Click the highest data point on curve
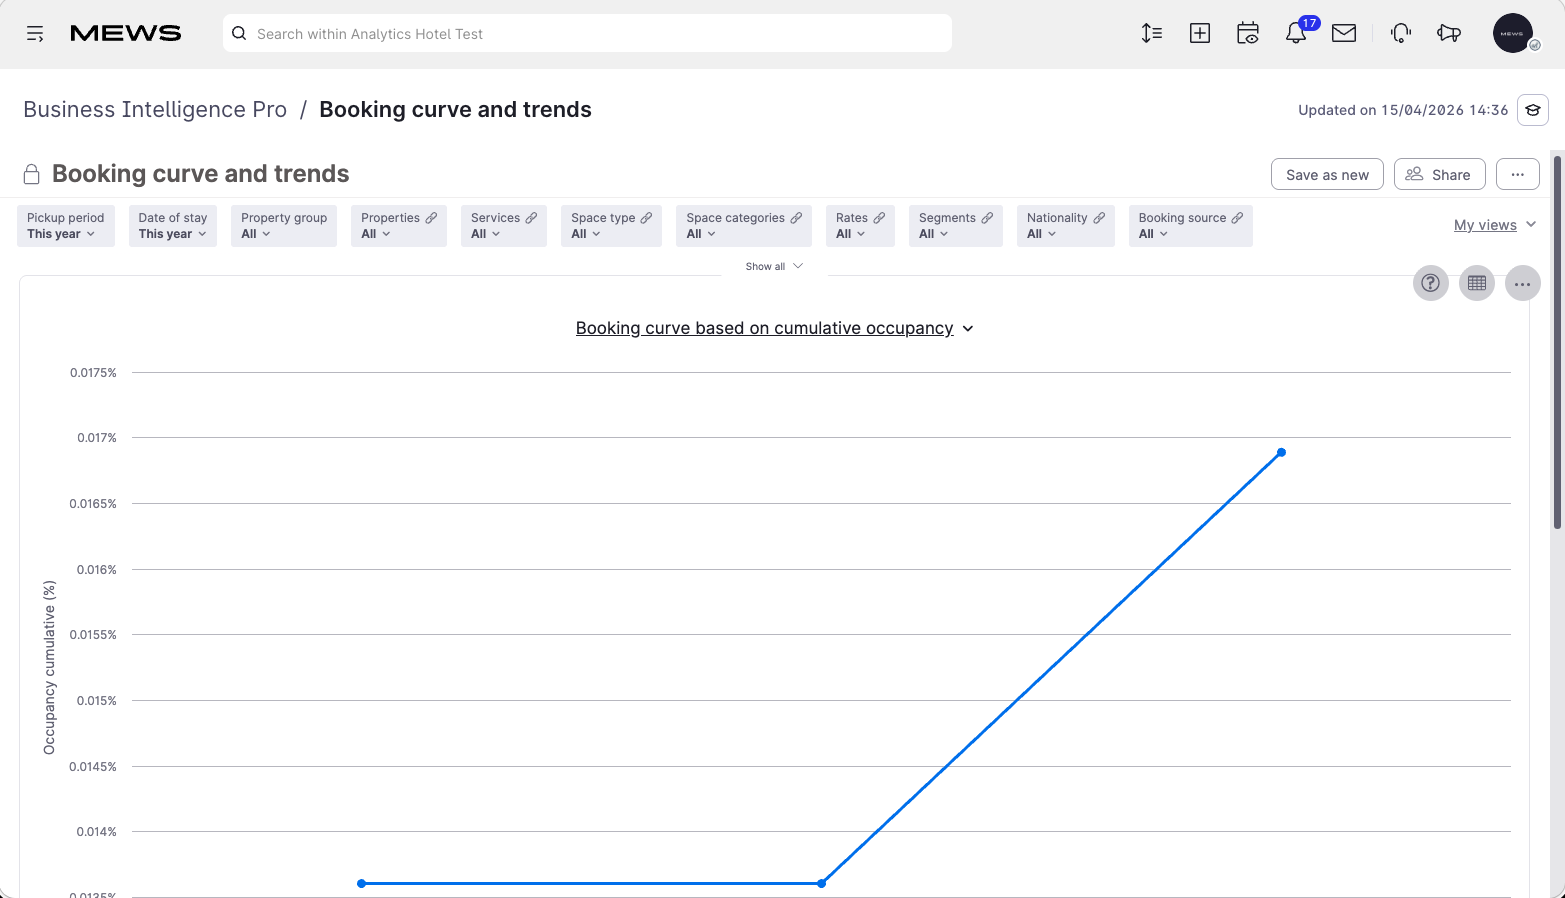1565x898 pixels. pyautogui.click(x=1281, y=452)
